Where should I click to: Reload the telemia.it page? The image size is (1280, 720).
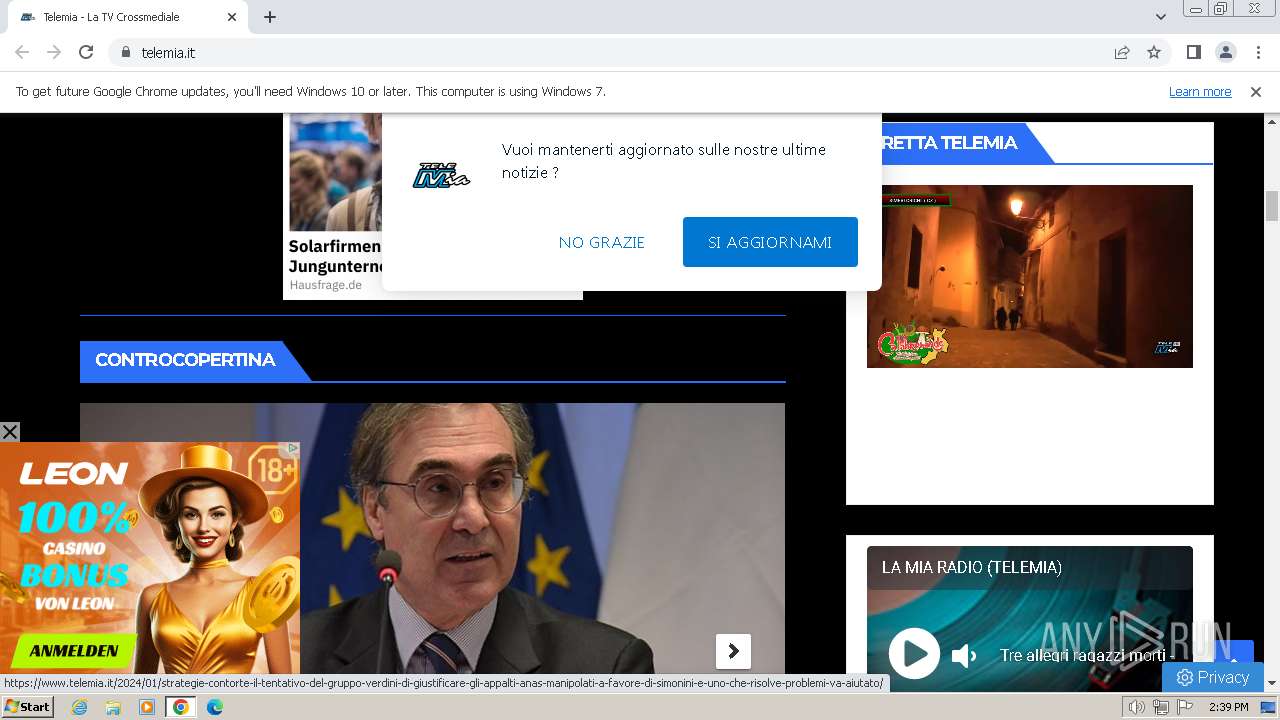pos(86,52)
